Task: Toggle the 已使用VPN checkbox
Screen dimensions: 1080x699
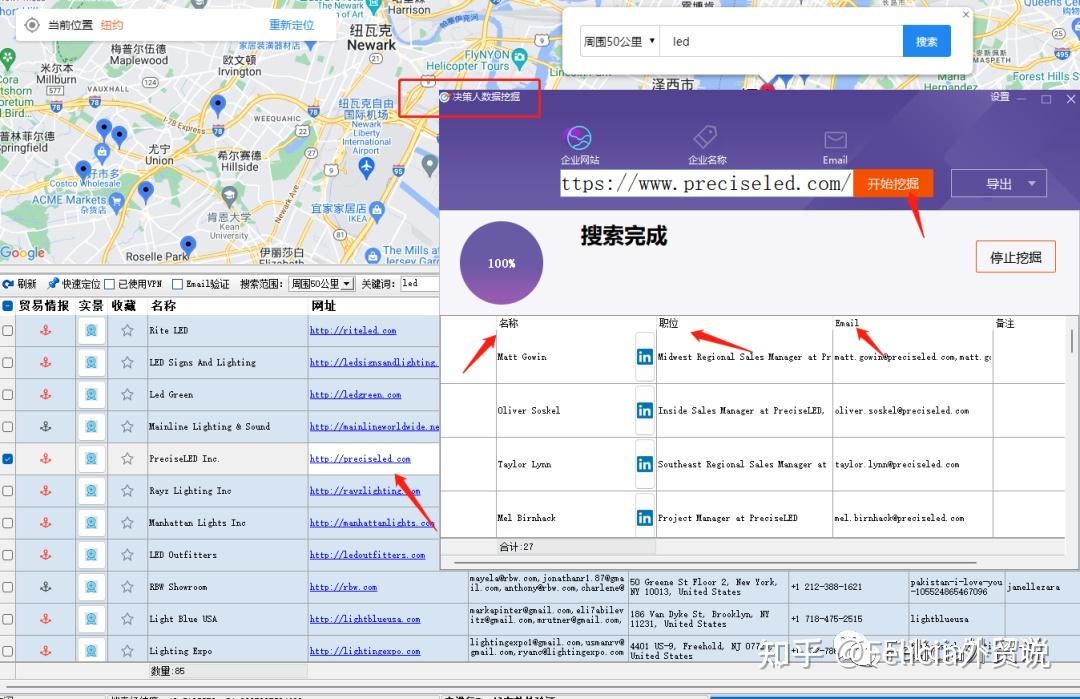Action: click(x=110, y=284)
